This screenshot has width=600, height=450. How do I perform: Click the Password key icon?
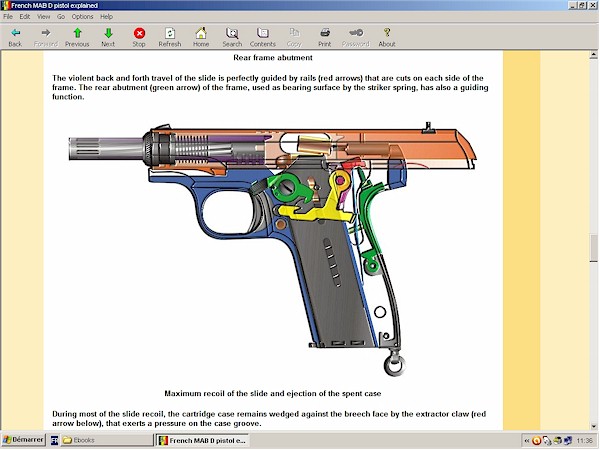tap(356, 38)
